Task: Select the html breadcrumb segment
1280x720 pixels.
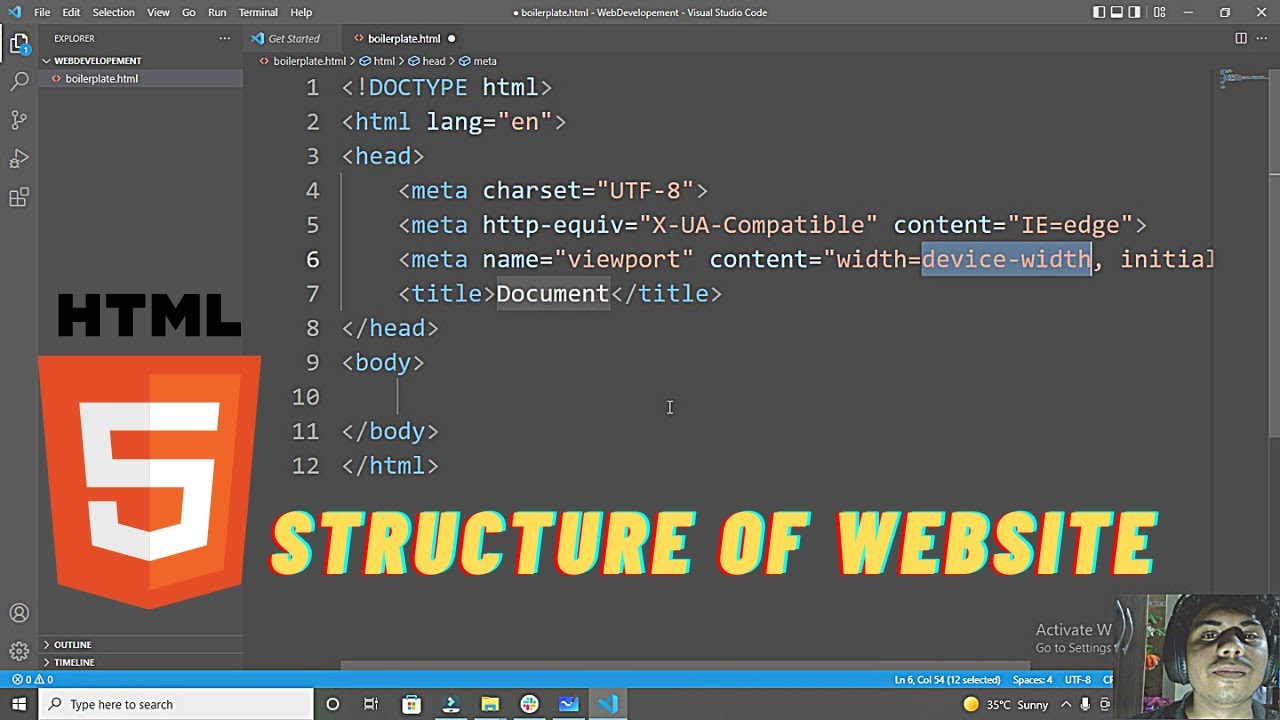Action: (x=378, y=61)
